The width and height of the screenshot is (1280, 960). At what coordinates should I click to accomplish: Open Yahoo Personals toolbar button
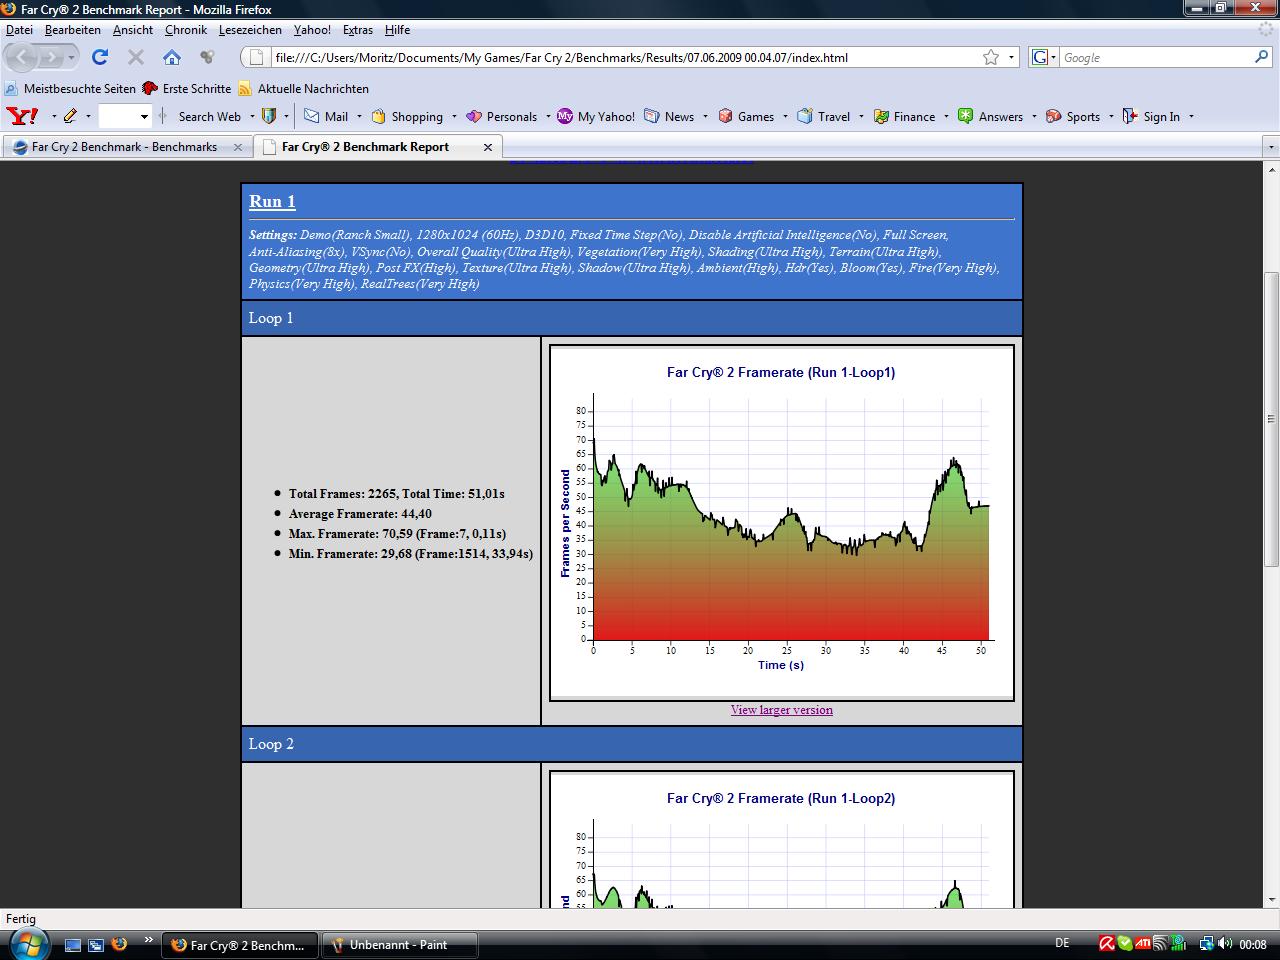pyautogui.click(x=502, y=116)
